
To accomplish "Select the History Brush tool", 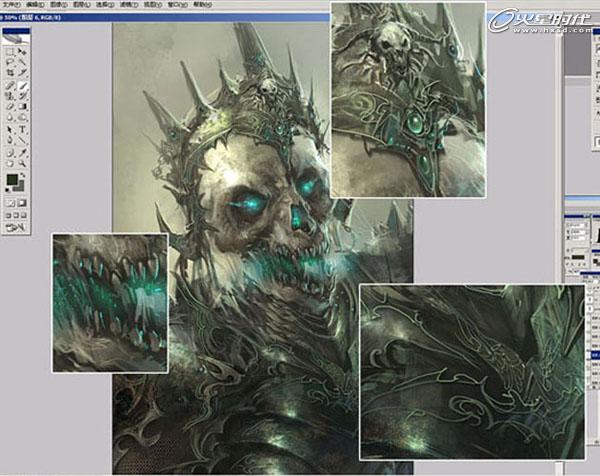I will (x=22, y=96).
